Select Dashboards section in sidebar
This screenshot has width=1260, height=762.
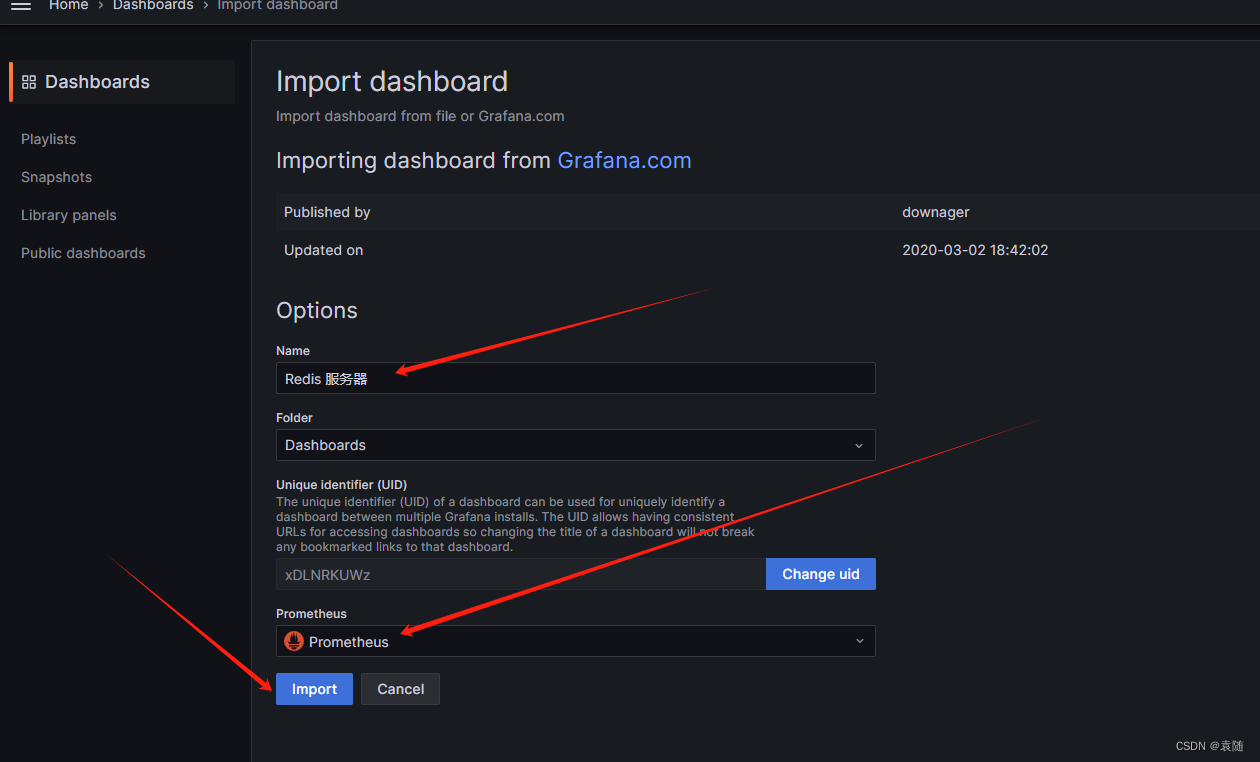coord(122,82)
